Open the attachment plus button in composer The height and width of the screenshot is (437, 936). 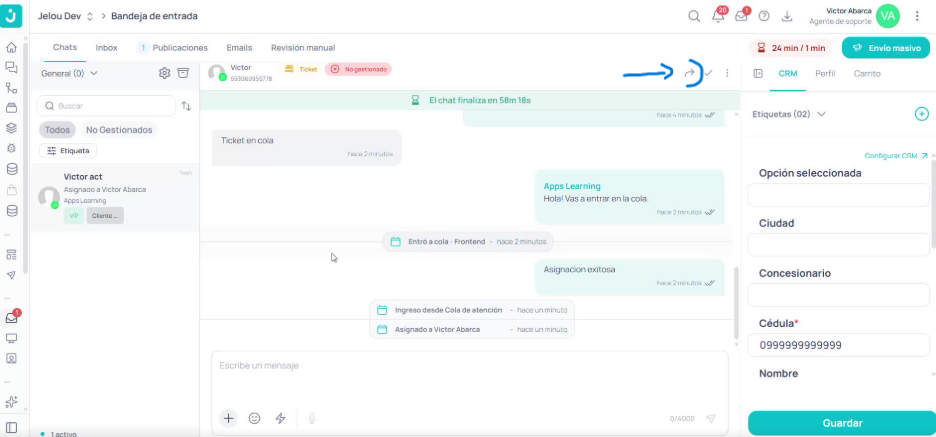(228, 418)
